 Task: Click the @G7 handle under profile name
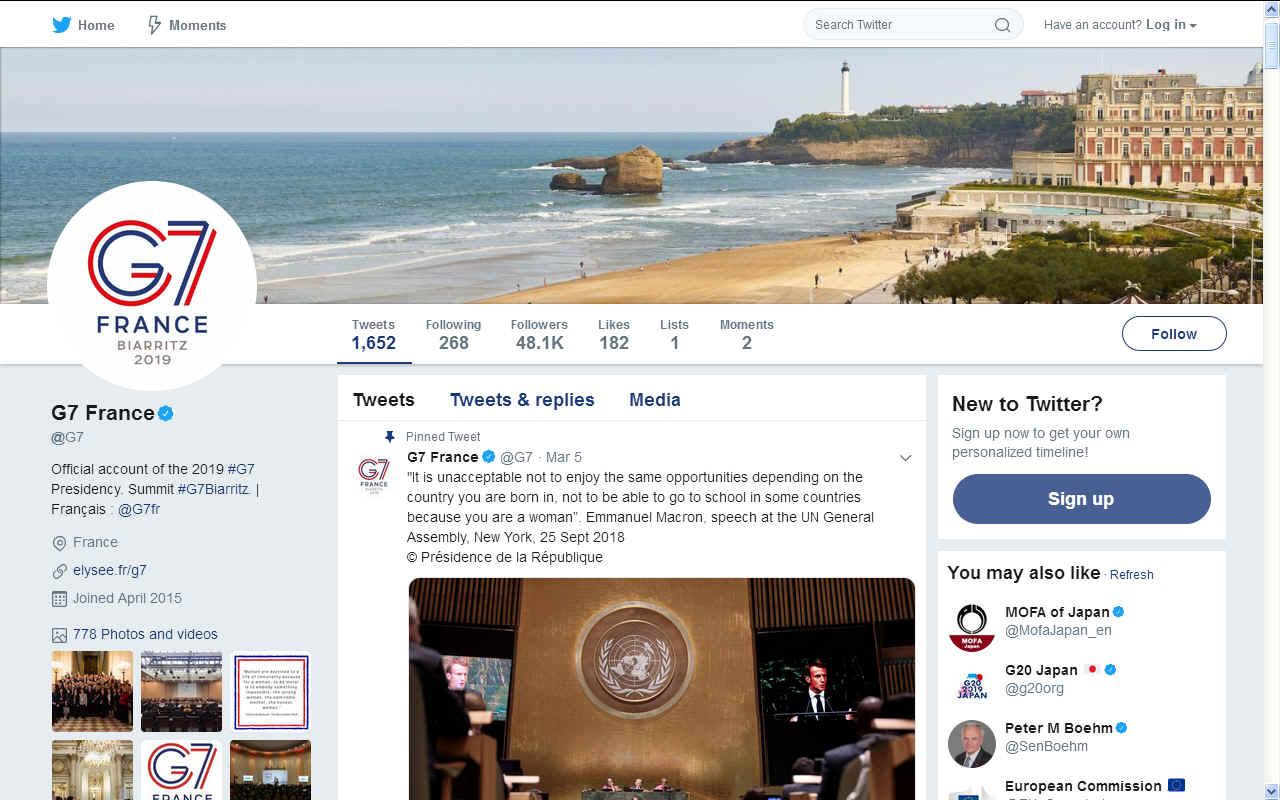point(67,437)
